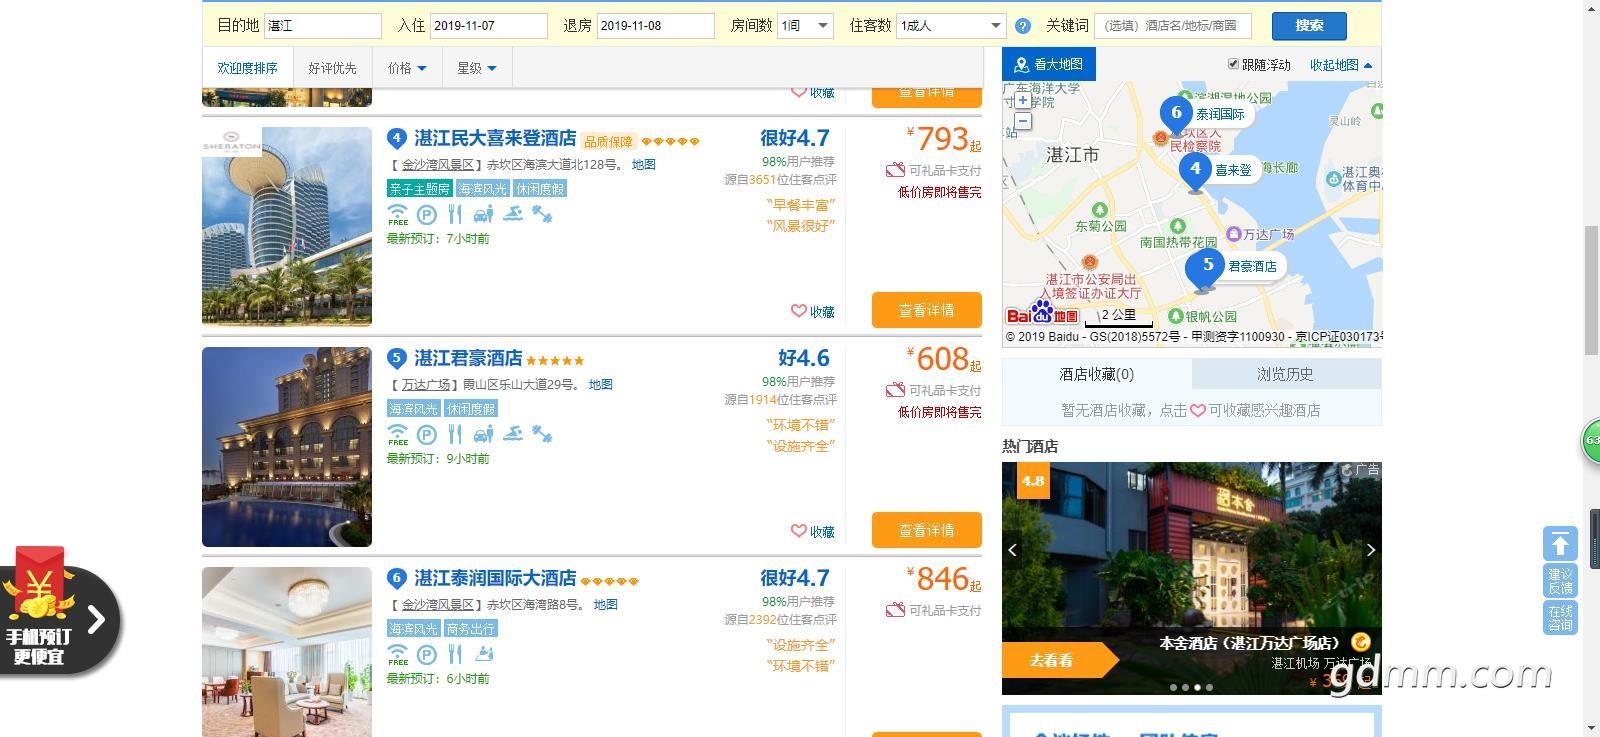Open the 湛江泰润国际大酒店 title link
Screen dimensions: 1600x737
495,578
